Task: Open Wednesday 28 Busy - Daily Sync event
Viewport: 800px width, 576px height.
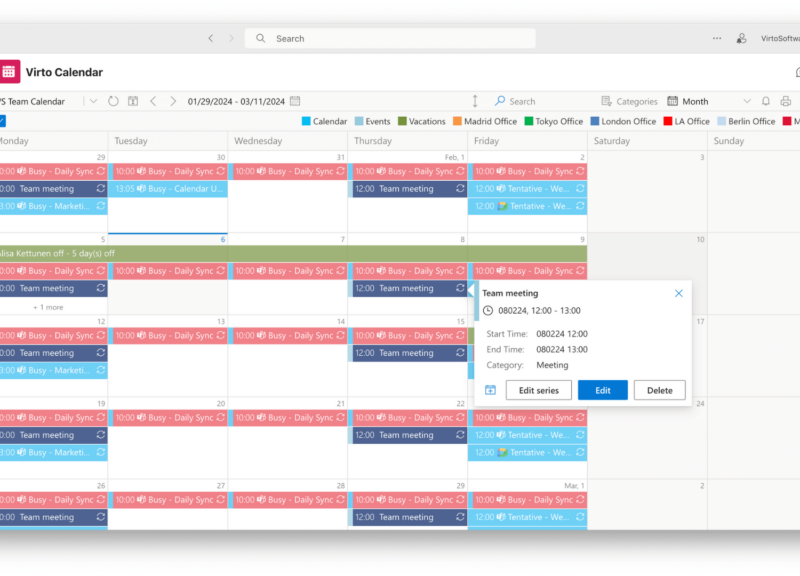Action: 290,500
